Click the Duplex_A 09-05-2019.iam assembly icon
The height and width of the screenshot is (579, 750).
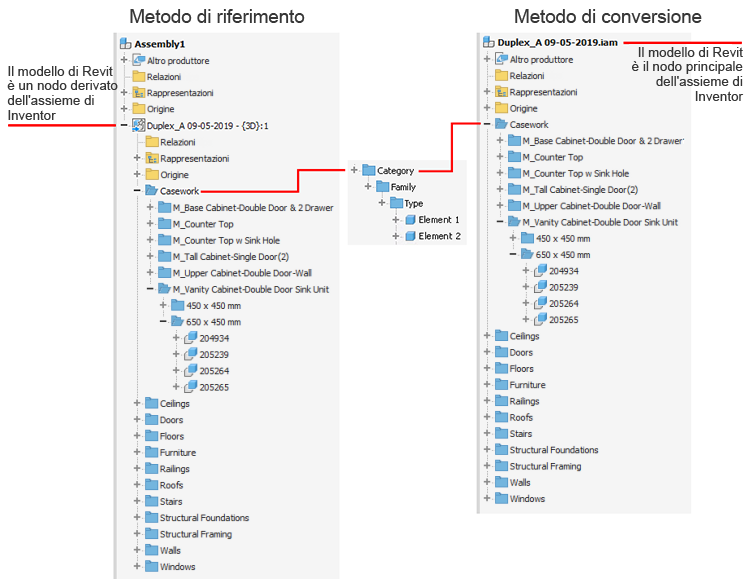pos(488,42)
